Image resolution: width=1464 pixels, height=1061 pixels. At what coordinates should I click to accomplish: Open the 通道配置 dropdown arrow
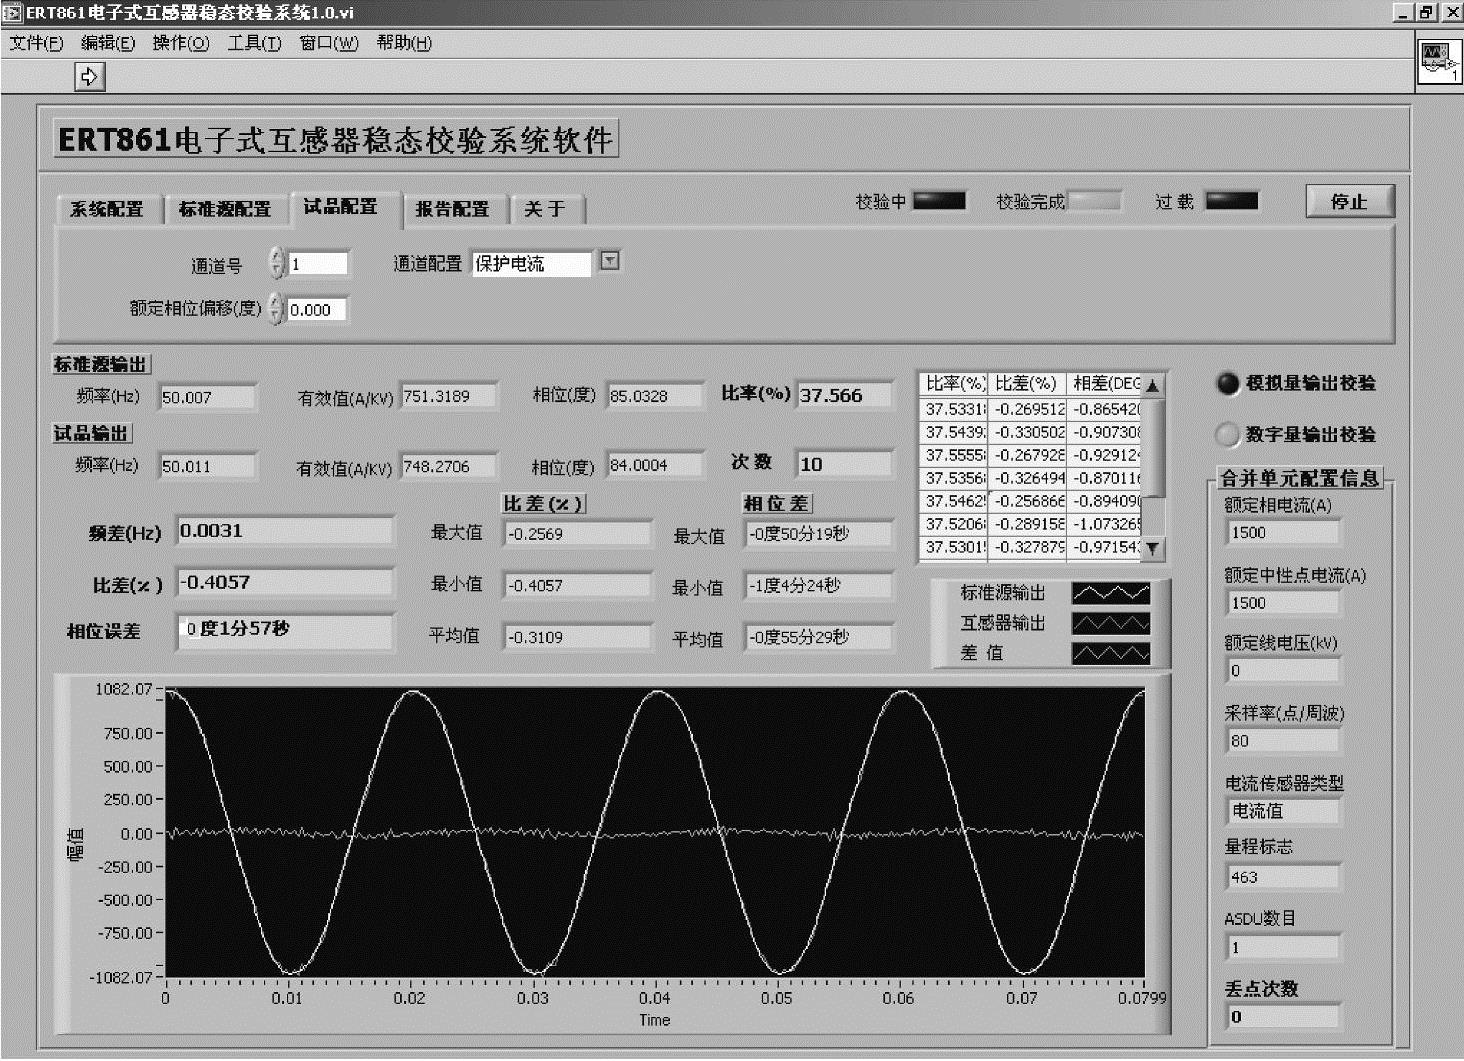point(610,262)
